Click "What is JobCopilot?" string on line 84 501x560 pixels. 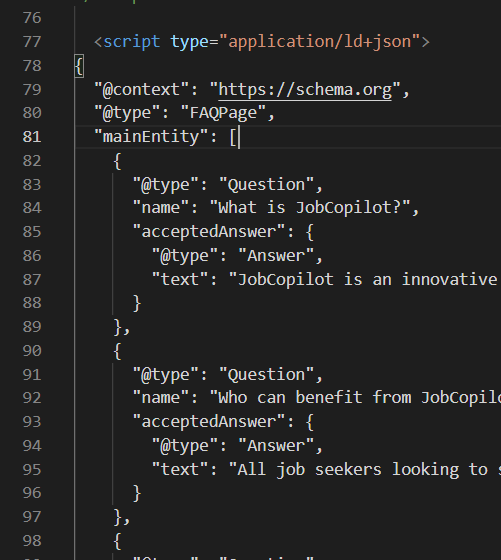310,208
